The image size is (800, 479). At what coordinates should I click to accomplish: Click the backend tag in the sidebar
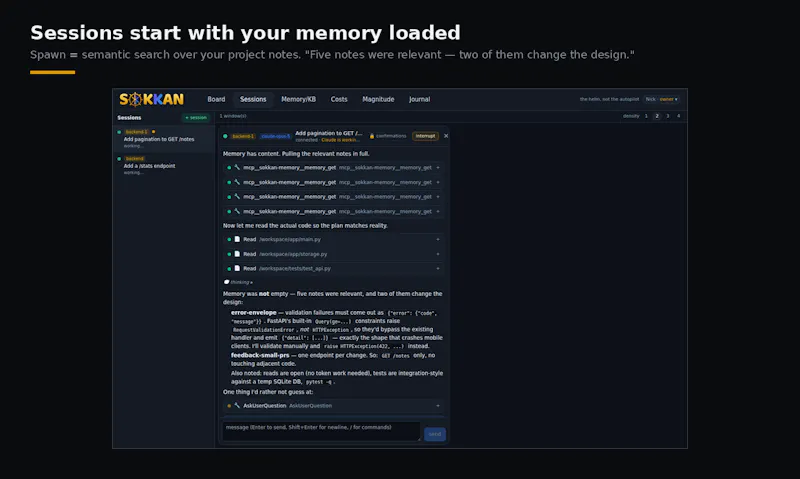135,159
